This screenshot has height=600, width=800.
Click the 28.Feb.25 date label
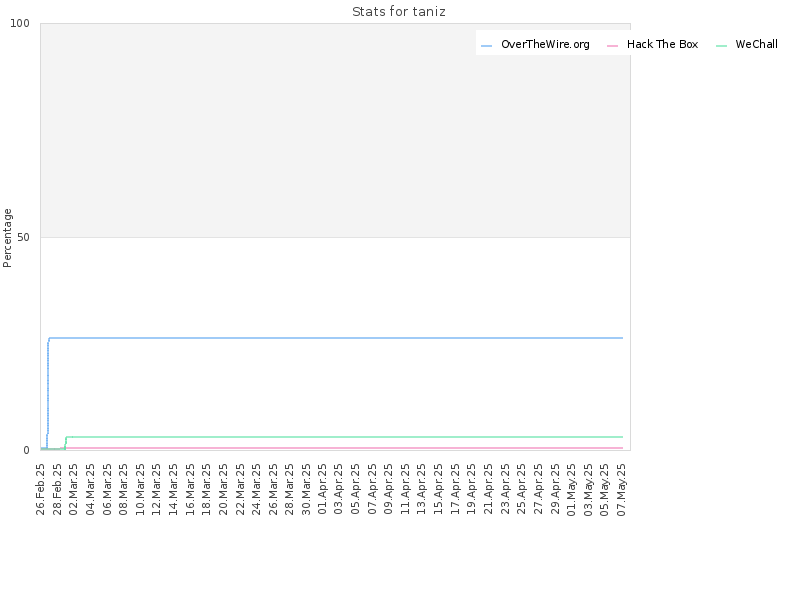click(x=57, y=489)
